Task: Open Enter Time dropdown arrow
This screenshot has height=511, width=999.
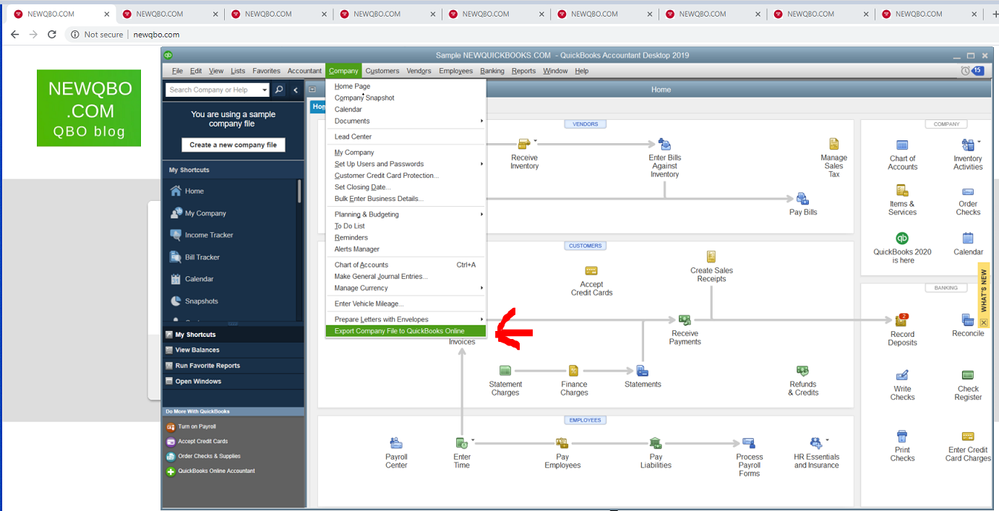Action: [x=473, y=440]
